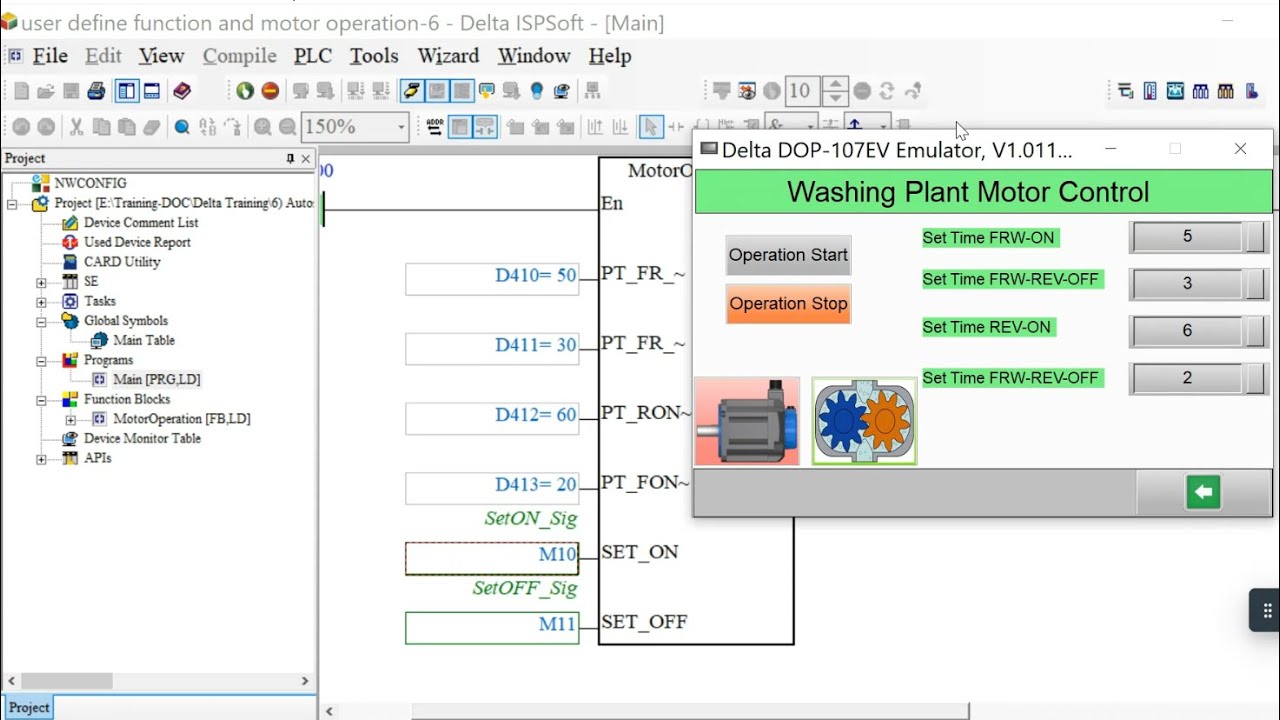Image resolution: width=1280 pixels, height=720 pixels.
Task: Click the arrow selection pointer tool
Action: [650, 127]
